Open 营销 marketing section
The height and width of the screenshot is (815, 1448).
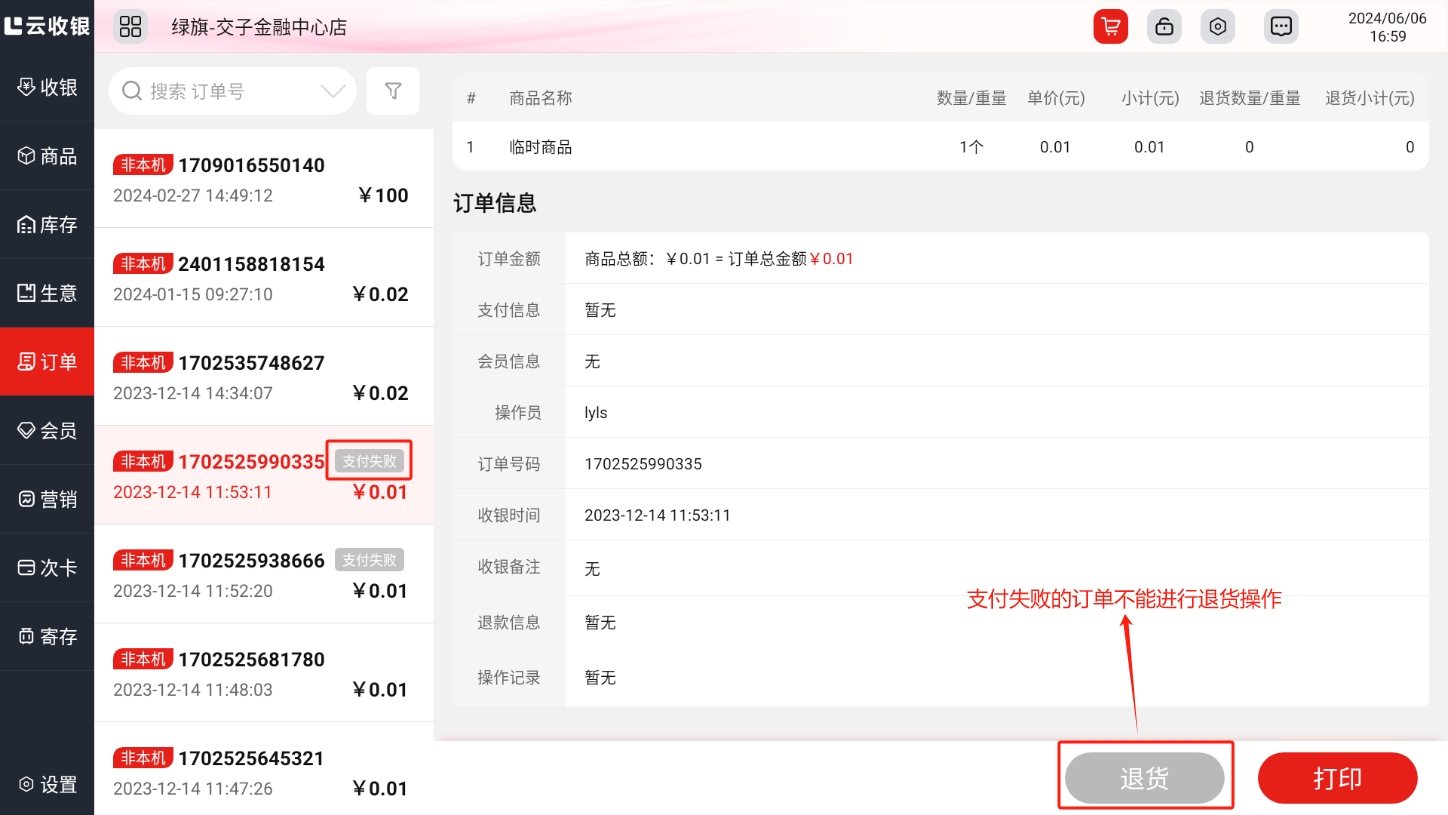pyautogui.click(x=47, y=499)
